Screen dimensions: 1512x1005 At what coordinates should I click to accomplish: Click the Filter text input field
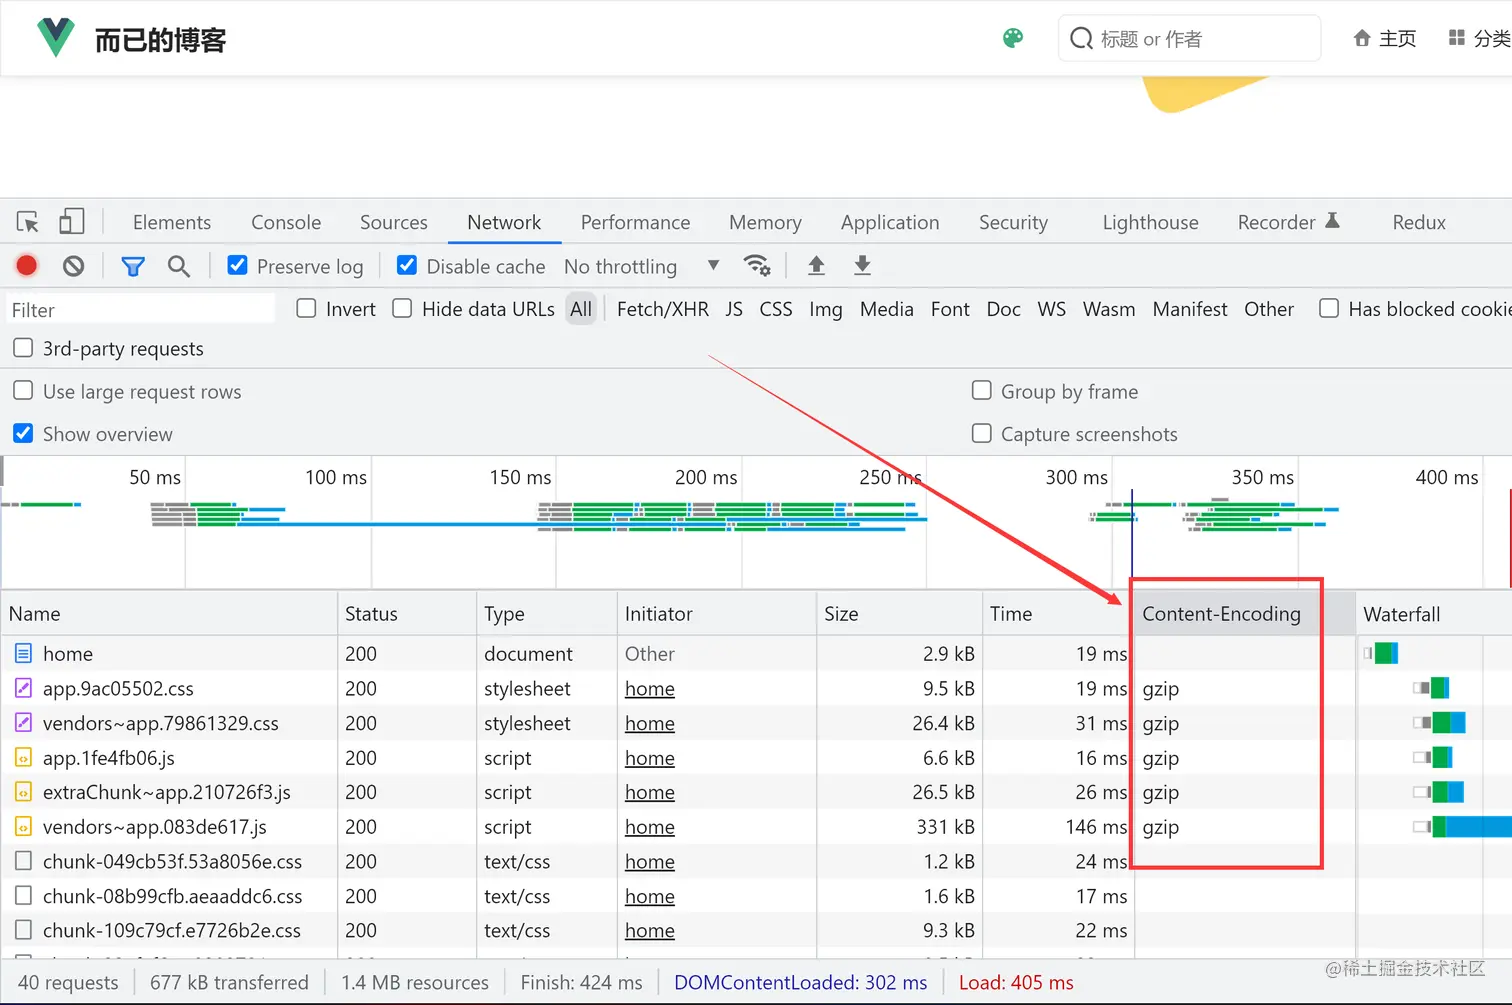pyautogui.click(x=140, y=310)
